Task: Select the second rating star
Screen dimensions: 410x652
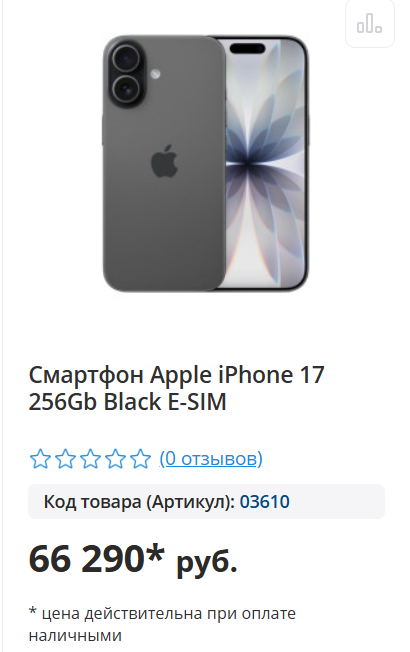Action: click(65, 459)
